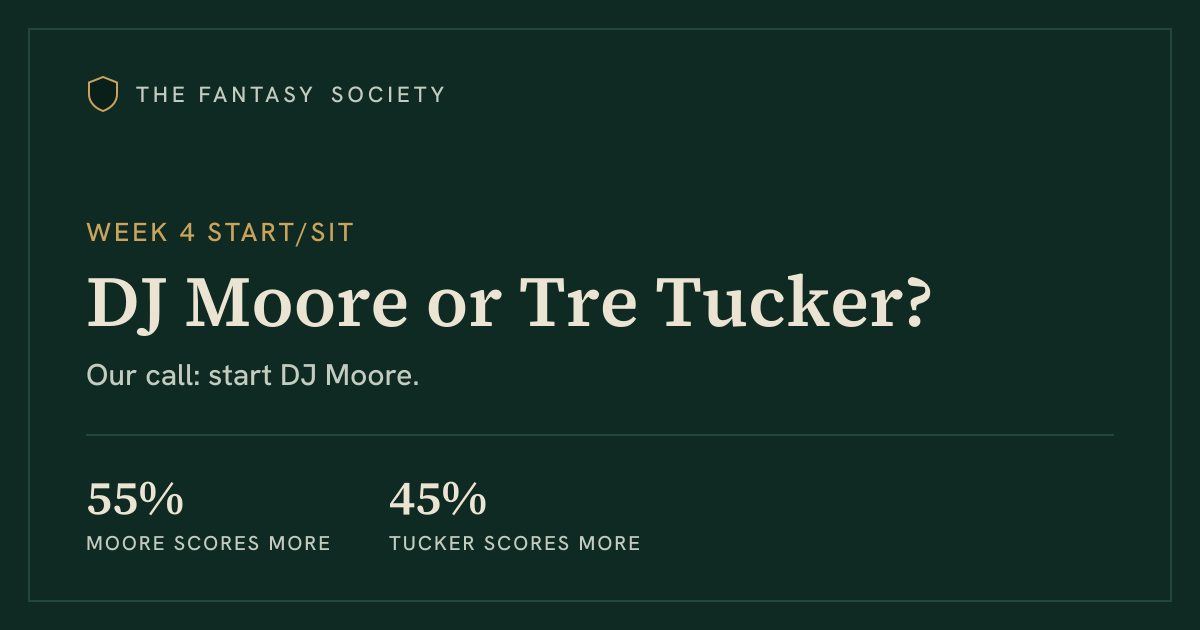
Task: Select the Week 4 Start/Sit label
Action: tap(220, 233)
